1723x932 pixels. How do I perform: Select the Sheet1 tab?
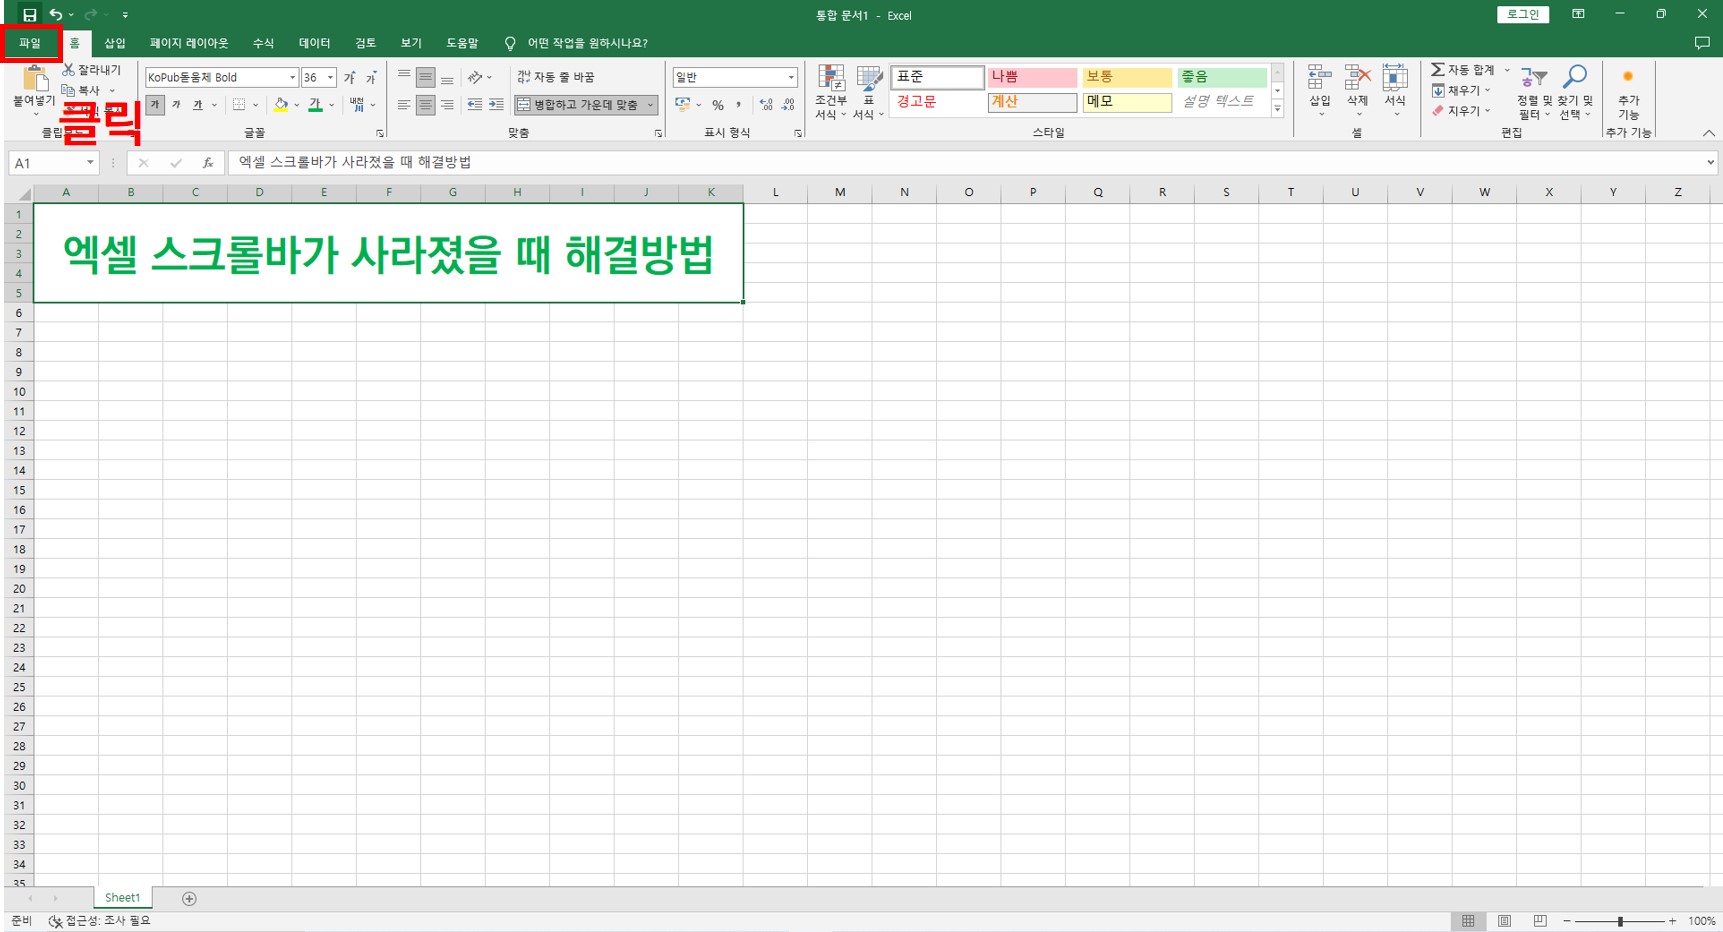(122, 898)
